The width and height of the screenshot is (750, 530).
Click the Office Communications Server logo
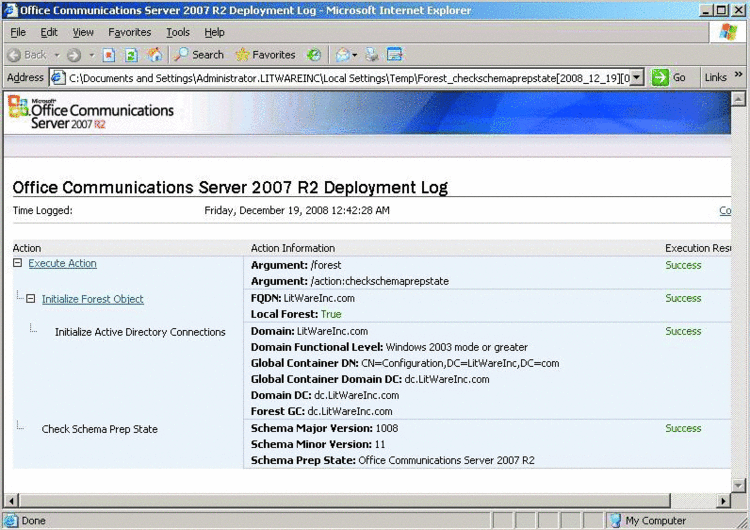pos(91,113)
